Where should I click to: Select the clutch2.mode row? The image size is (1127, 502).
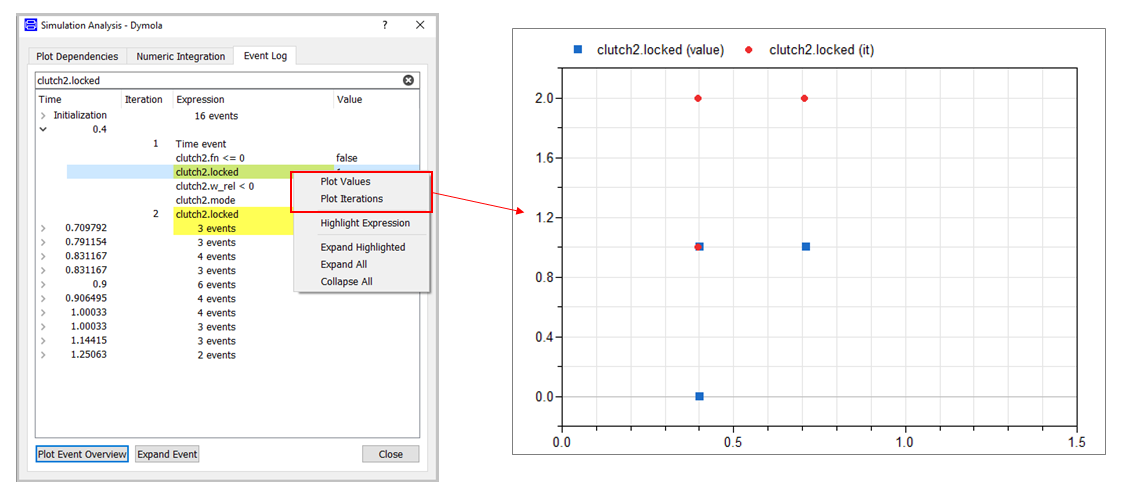[x=205, y=200]
